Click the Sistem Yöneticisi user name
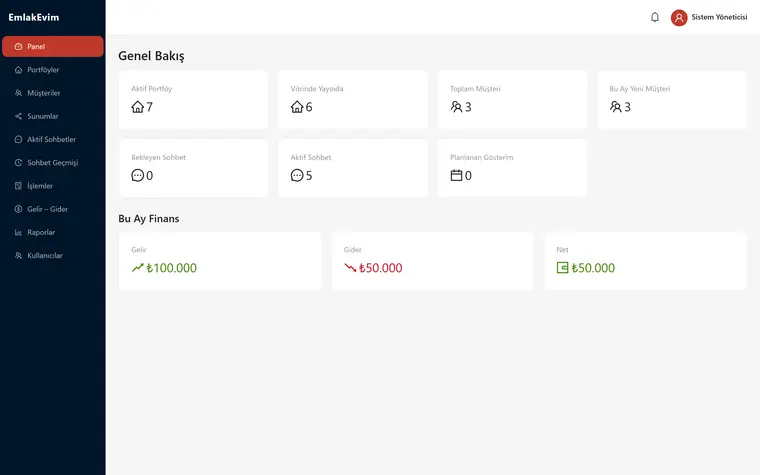The image size is (760, 475). [x=719, y=17]
